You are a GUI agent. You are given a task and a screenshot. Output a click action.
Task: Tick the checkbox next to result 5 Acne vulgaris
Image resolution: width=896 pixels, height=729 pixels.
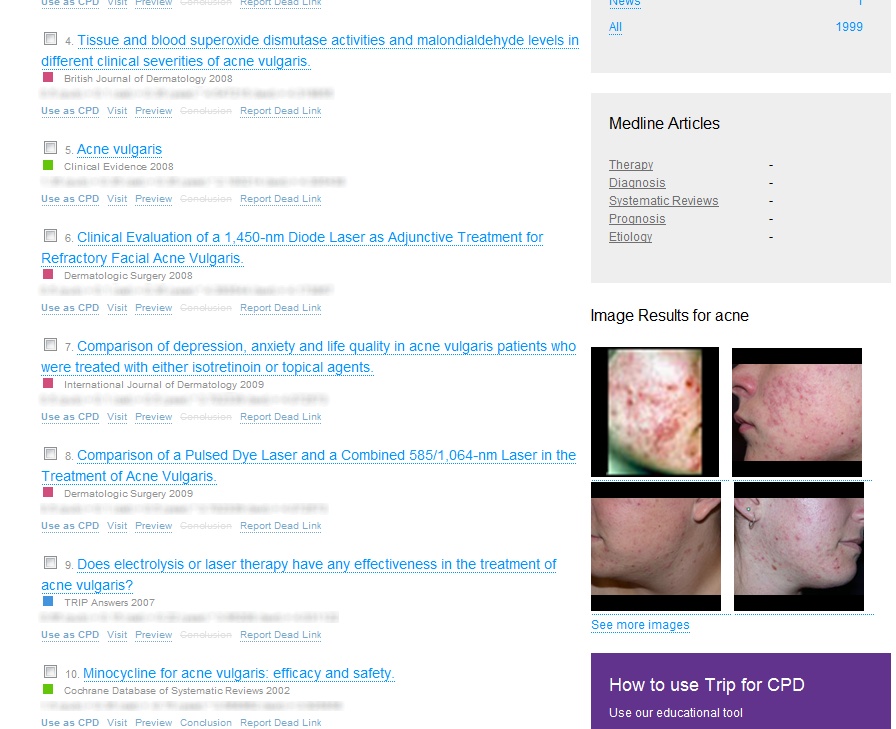[50, 148]
